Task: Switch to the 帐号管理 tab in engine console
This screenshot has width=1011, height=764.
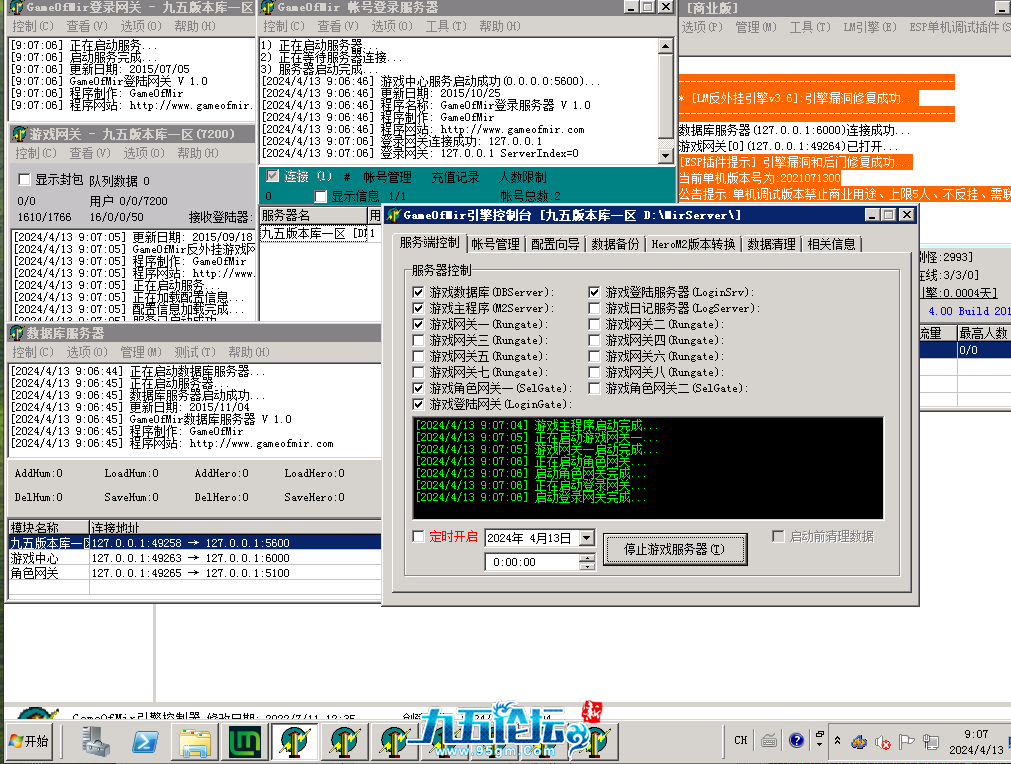Action: coord(495,244)
